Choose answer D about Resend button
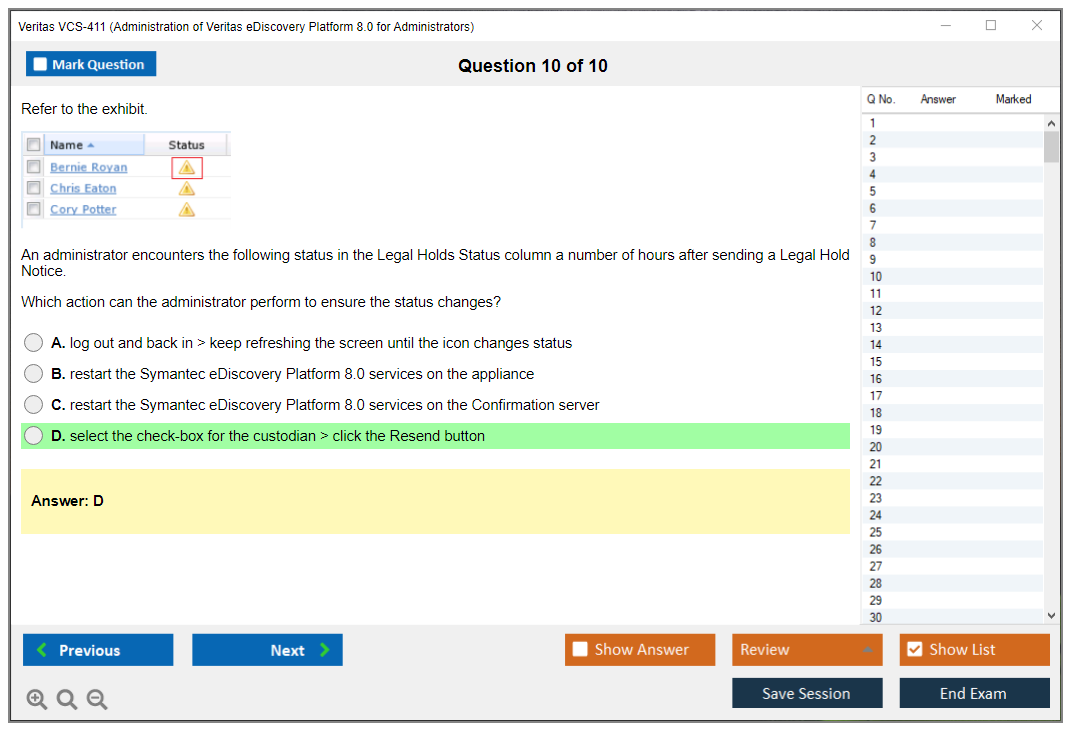Image resolution: width=1075 pixels, height=735 pixels. point(34,436)
